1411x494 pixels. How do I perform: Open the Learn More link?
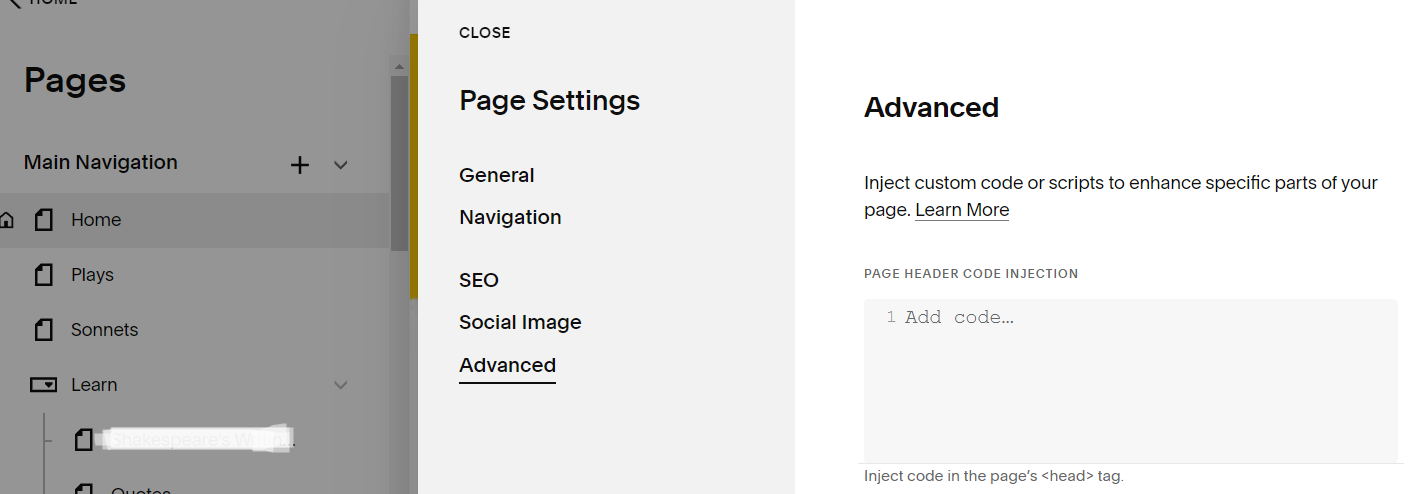point(962,210)
